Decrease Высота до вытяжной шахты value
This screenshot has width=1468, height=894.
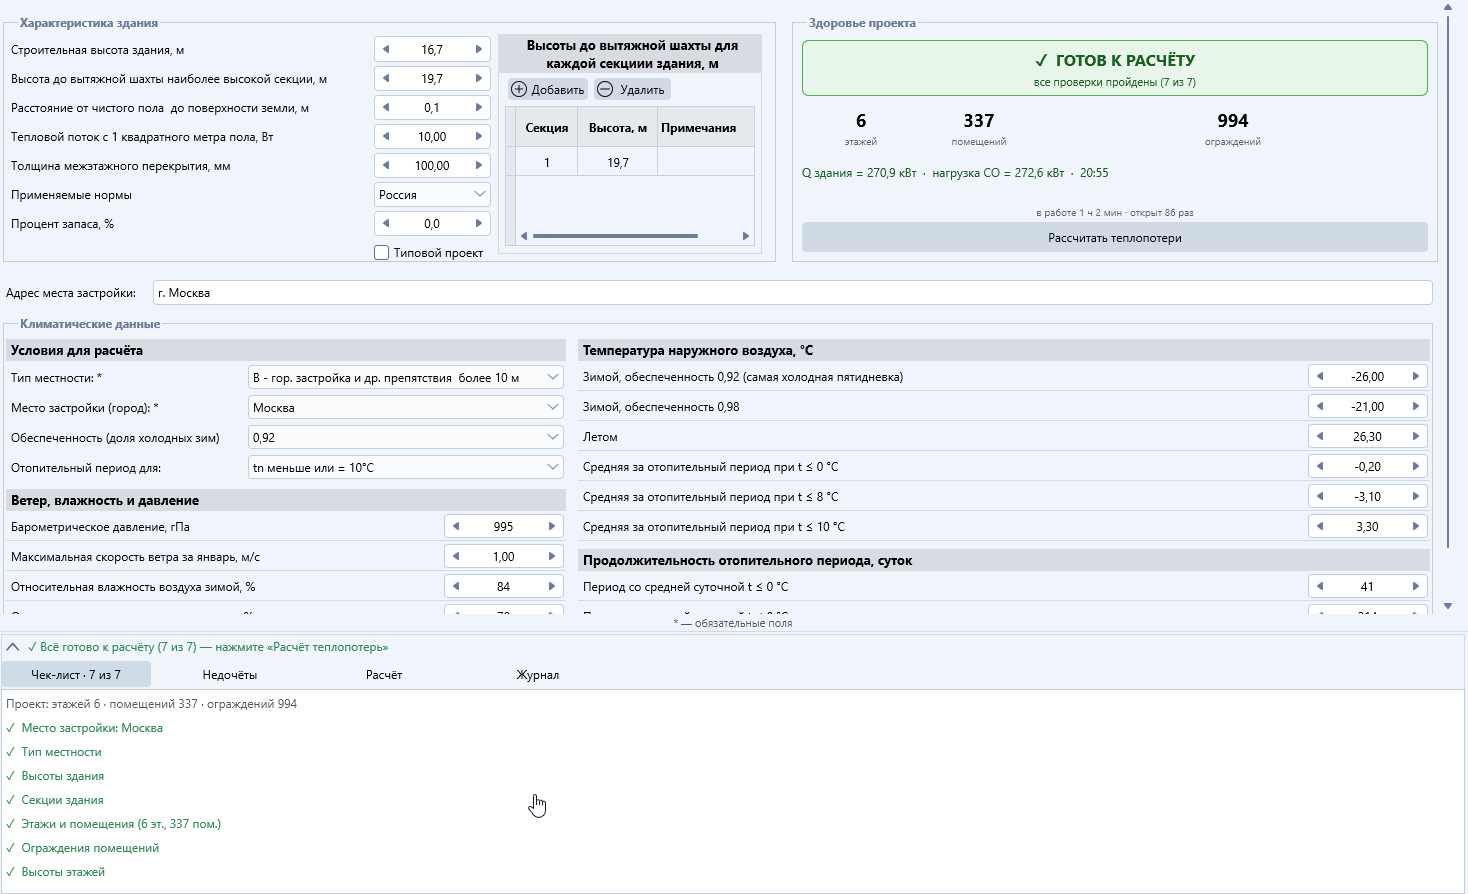(386, 78)
